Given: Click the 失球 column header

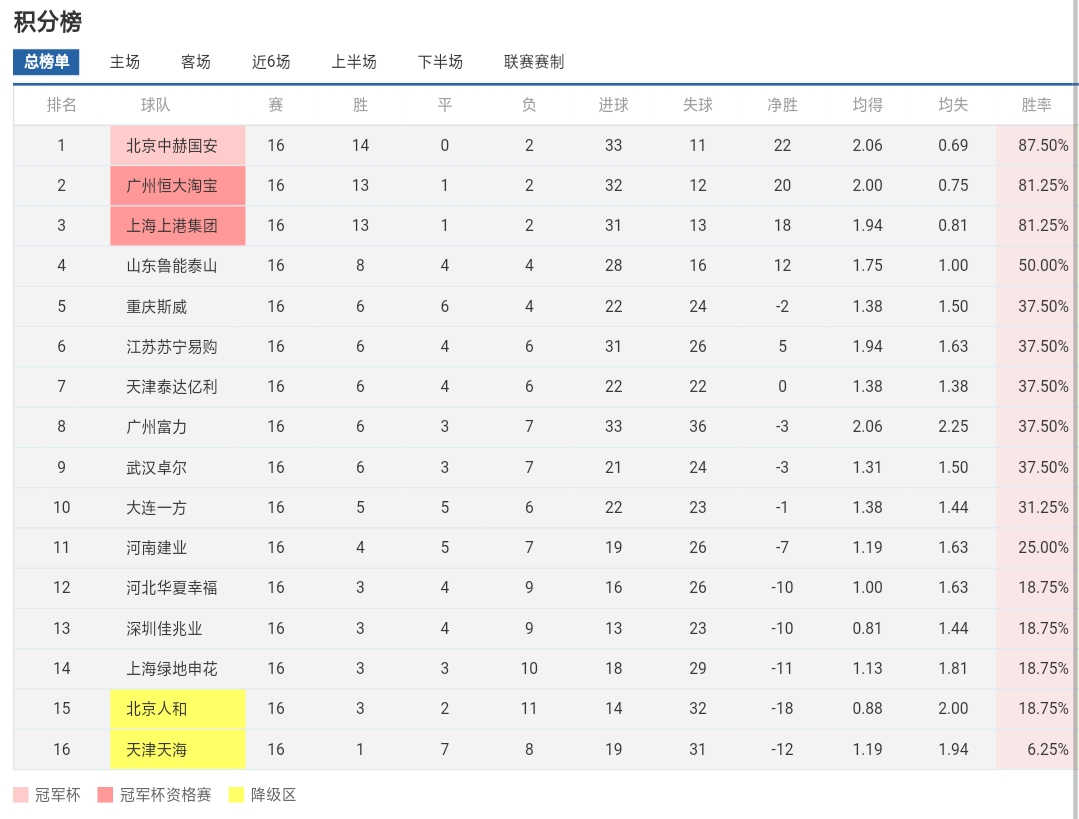Looking at the screenshot, I should tap(698, 105).
